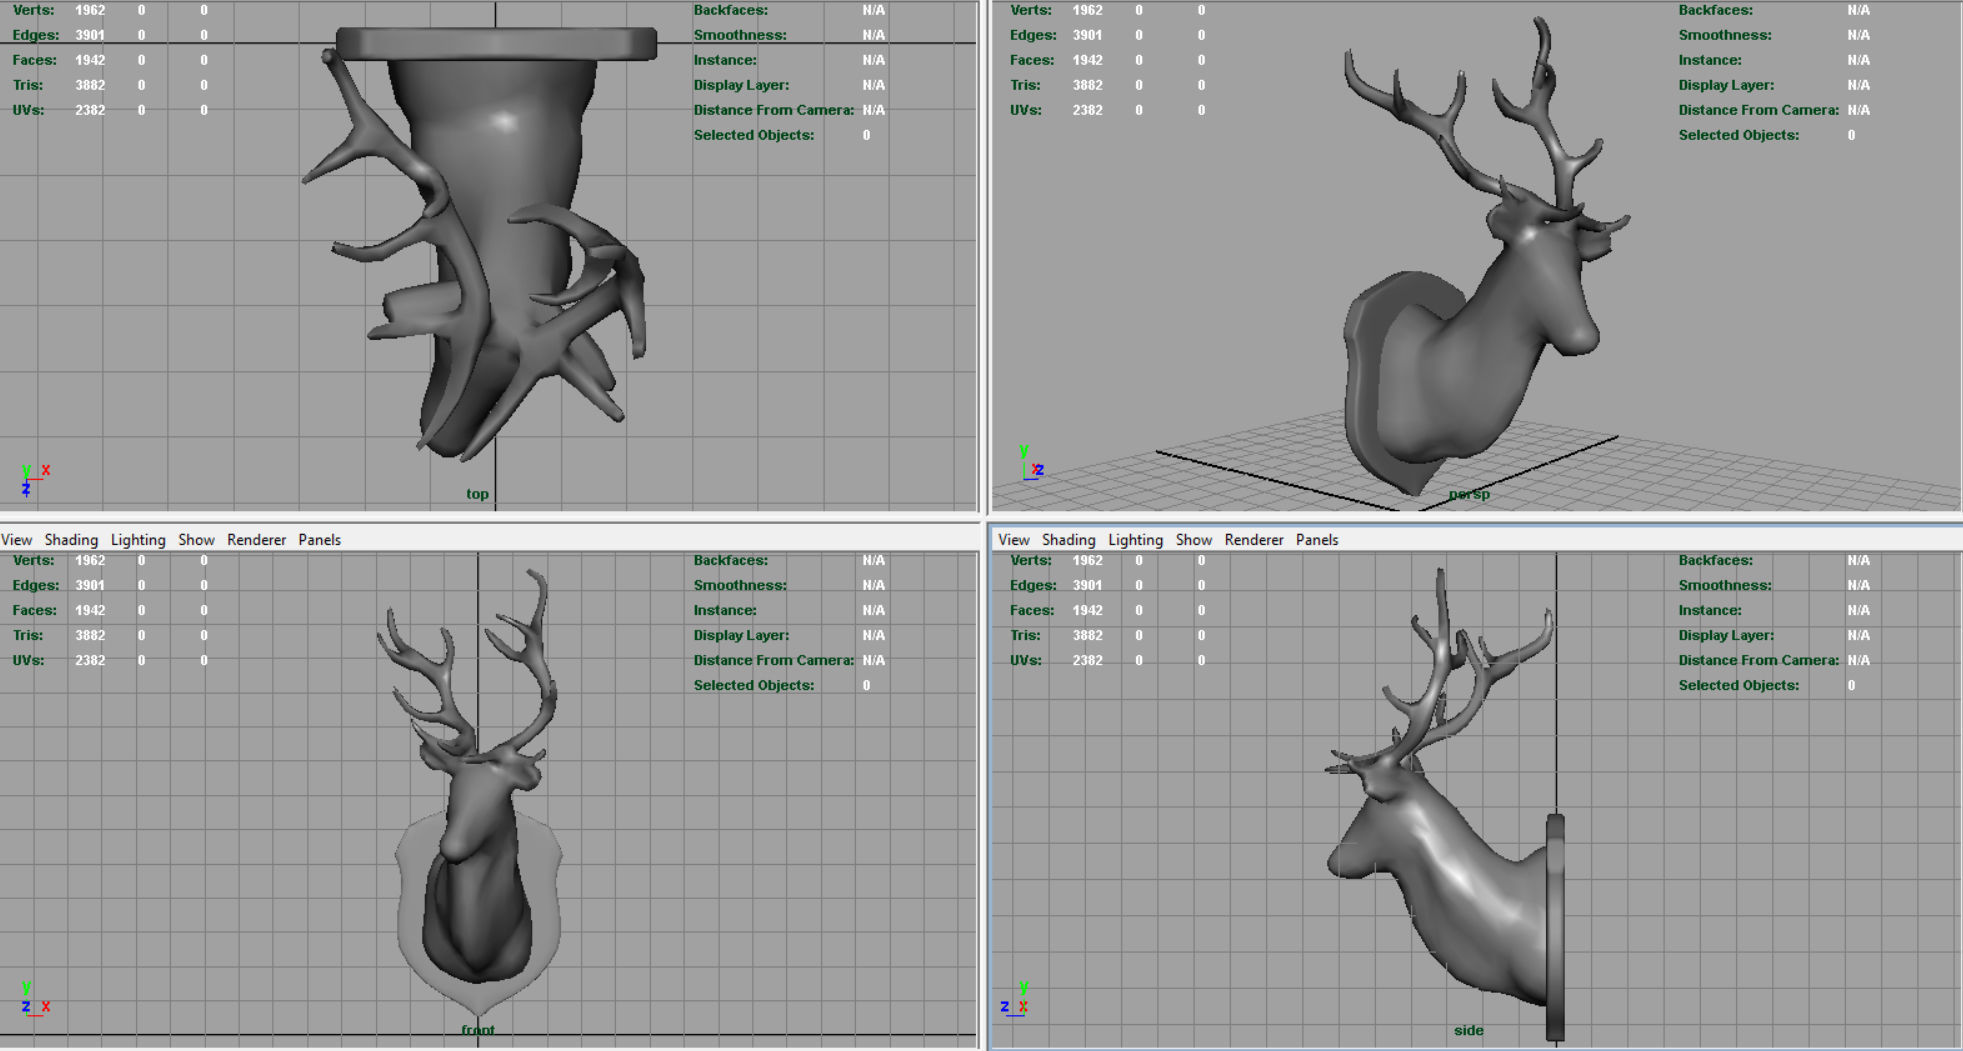Open the Shading menu in the side panel
This screenshot has width=1963, height=1051.
pyautogui.click(x=1068, y=540)
